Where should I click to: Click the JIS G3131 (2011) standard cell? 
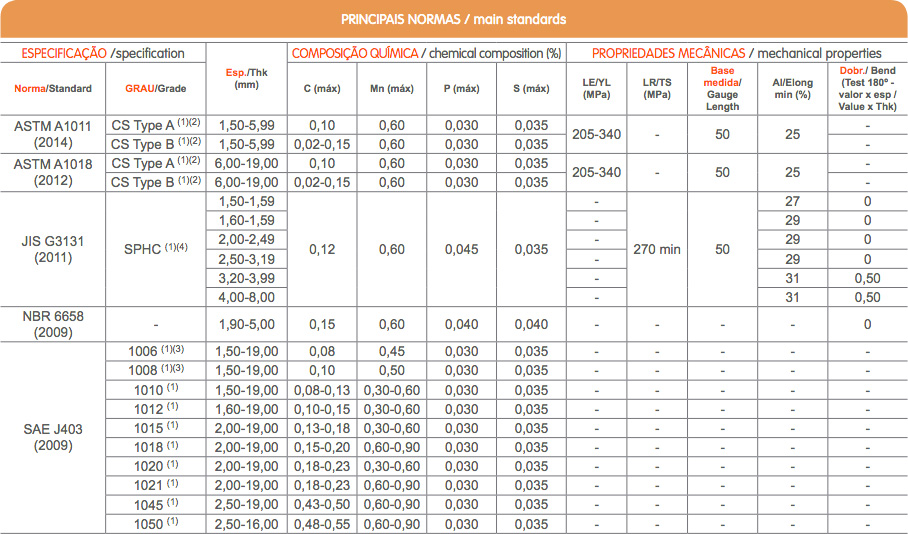pyautogui.click(x=52, y=249)
